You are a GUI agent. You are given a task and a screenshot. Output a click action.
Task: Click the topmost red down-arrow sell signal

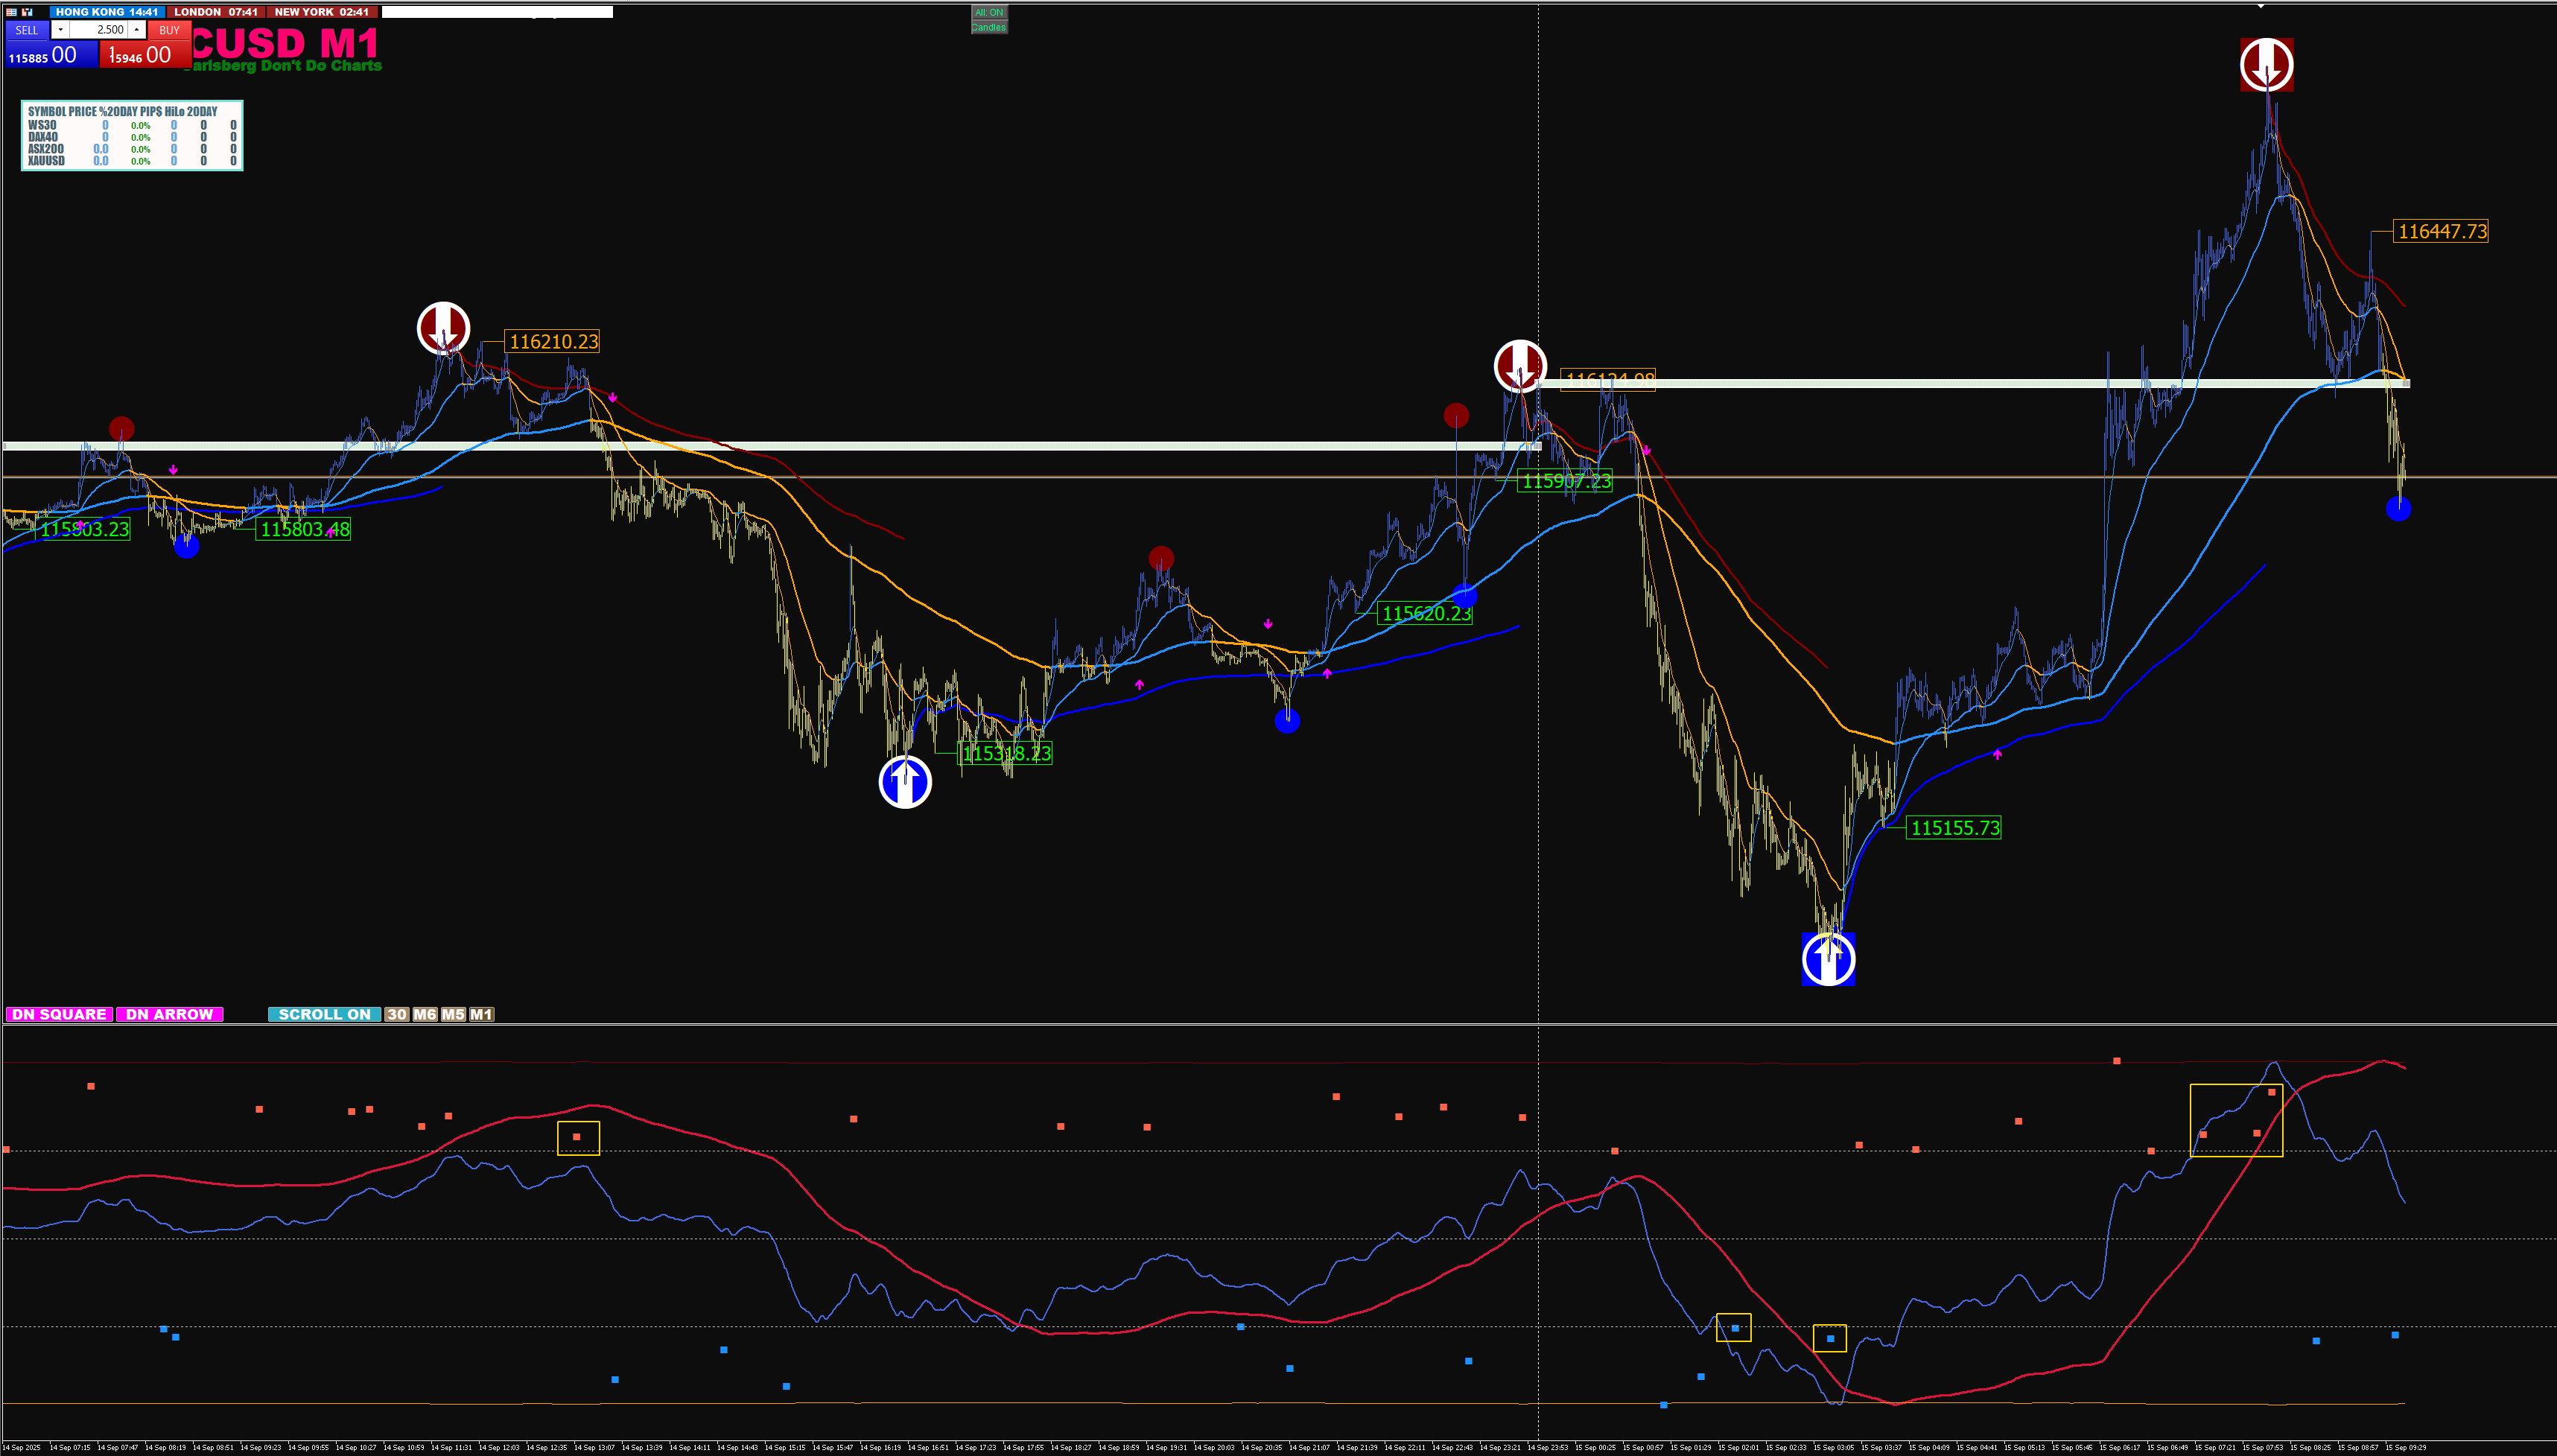tap(2266, 65)
